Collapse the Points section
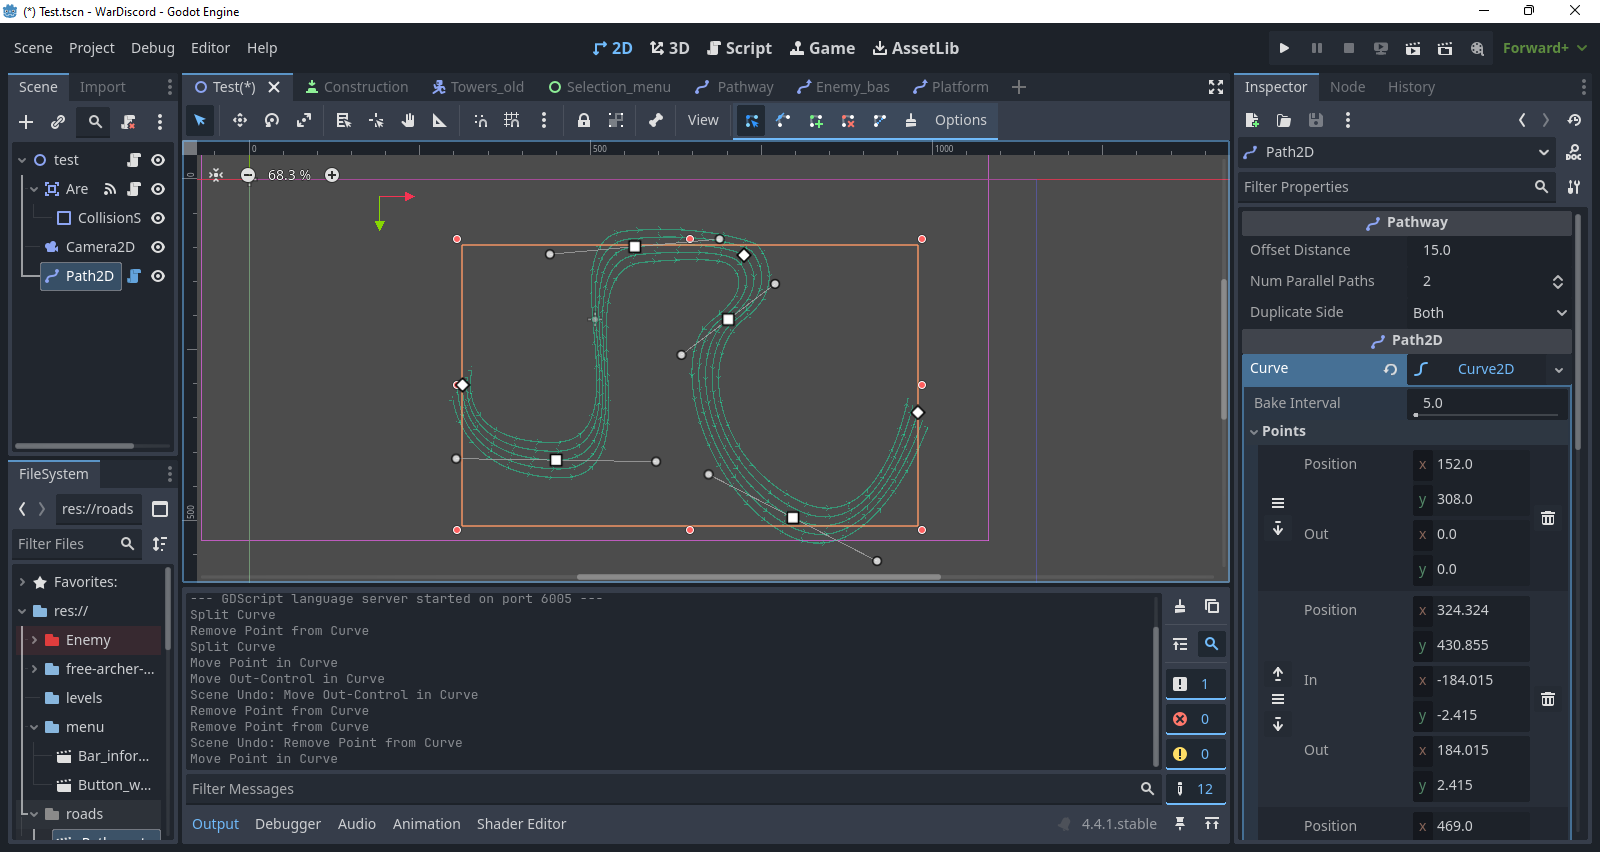The image size is (1600, 852). [x=1255, y=431]
